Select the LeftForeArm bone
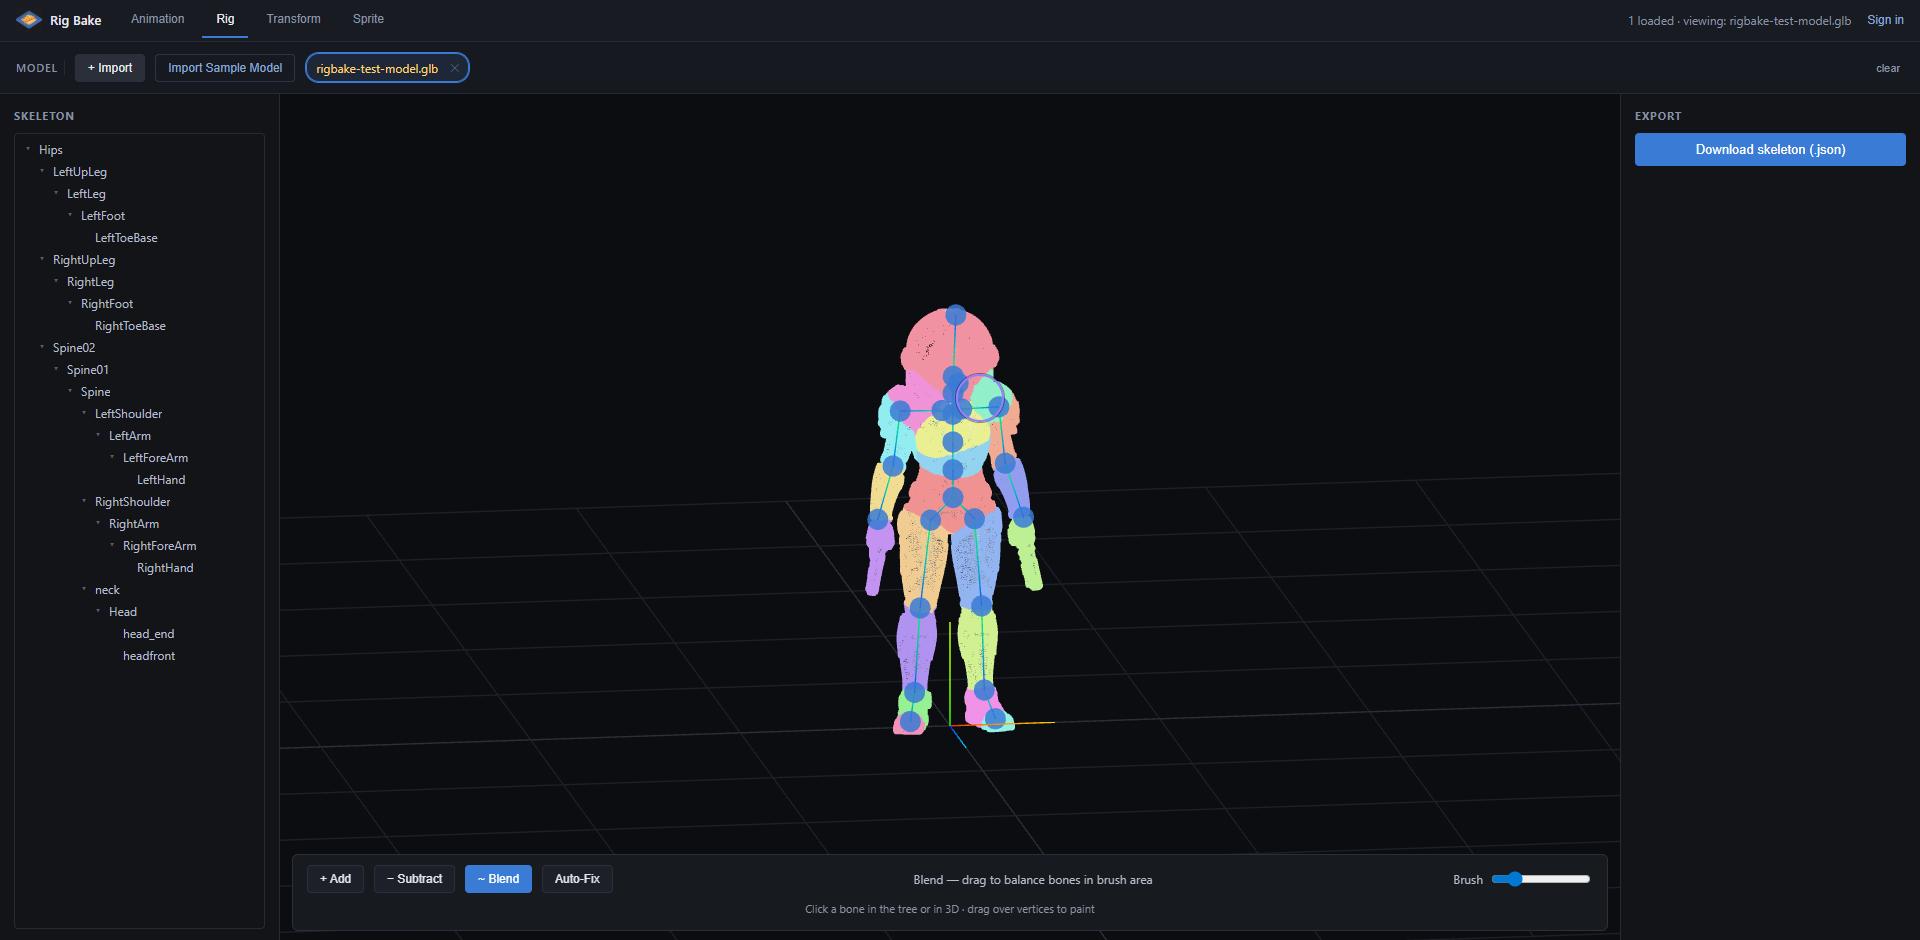The width and height of the screenshot is (1920, 940). click(155, 458)
